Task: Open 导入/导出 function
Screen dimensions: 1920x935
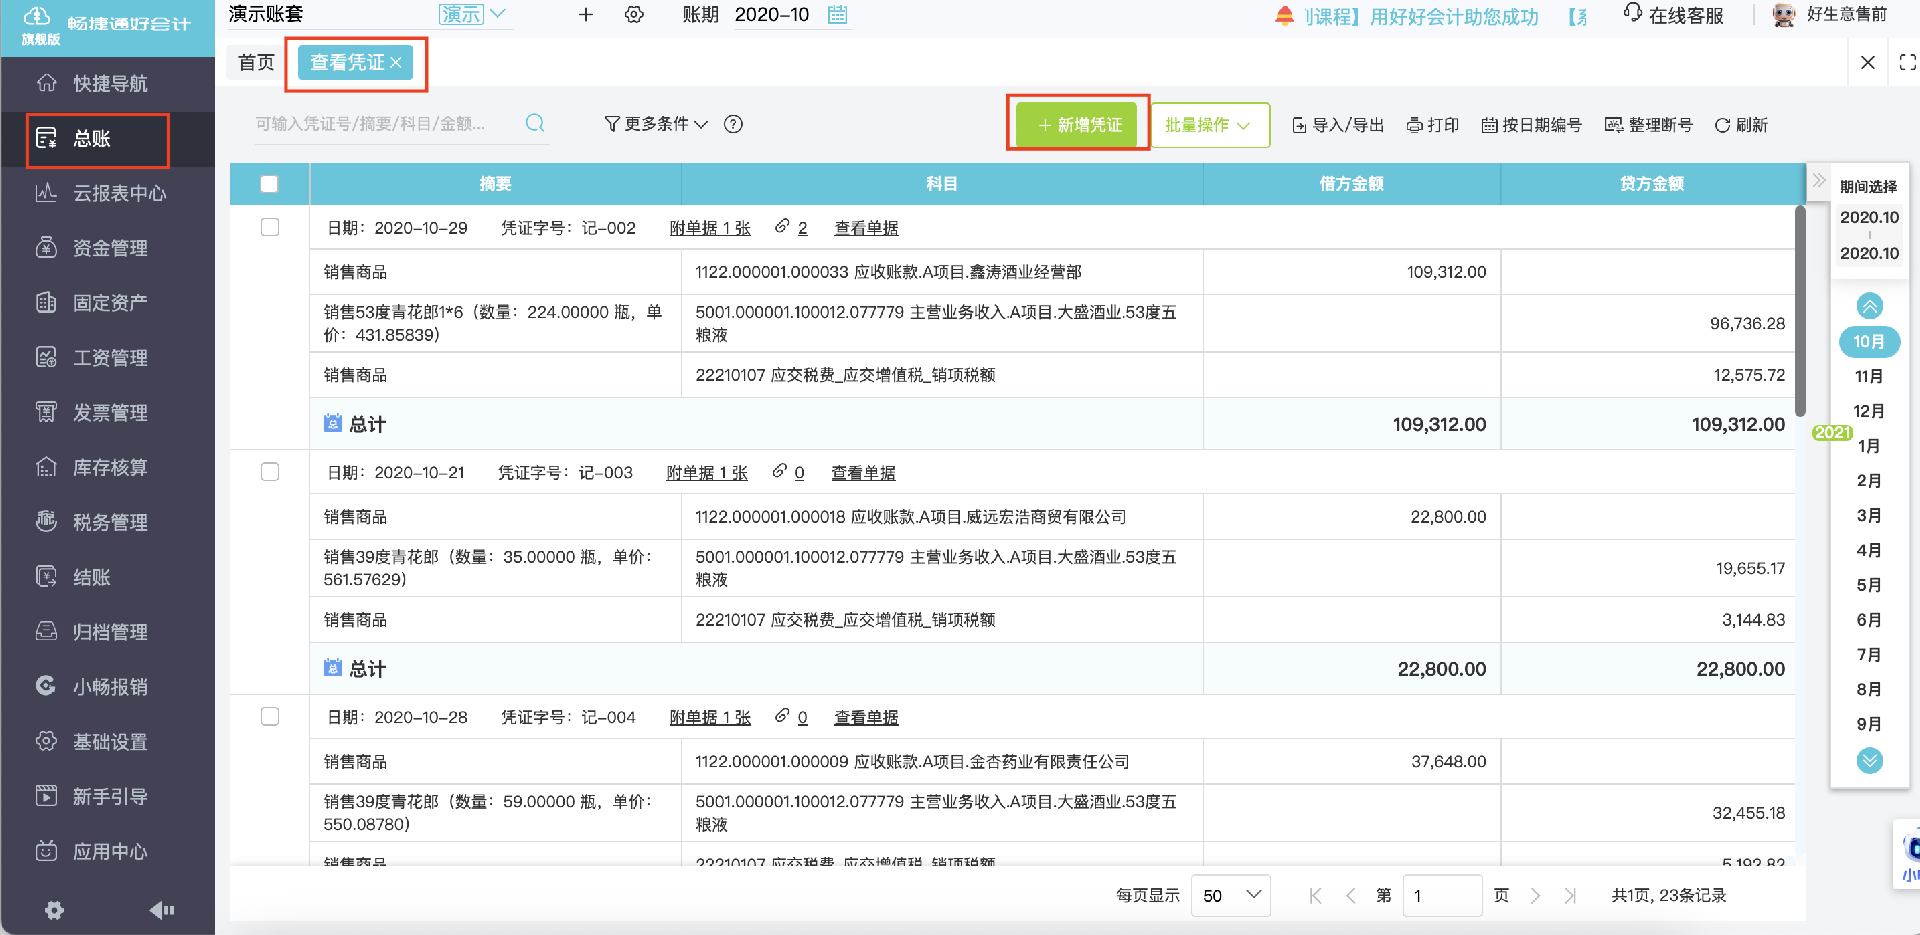Action: [x=1337, y=124]
